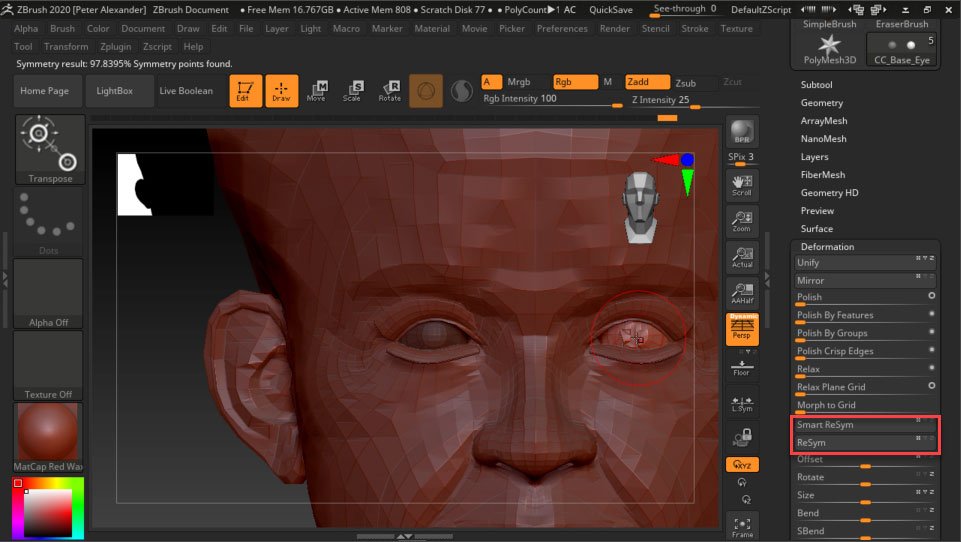961x542 pixels.
Task: Click the DefaultZScript button
Action: click(761, 9)
